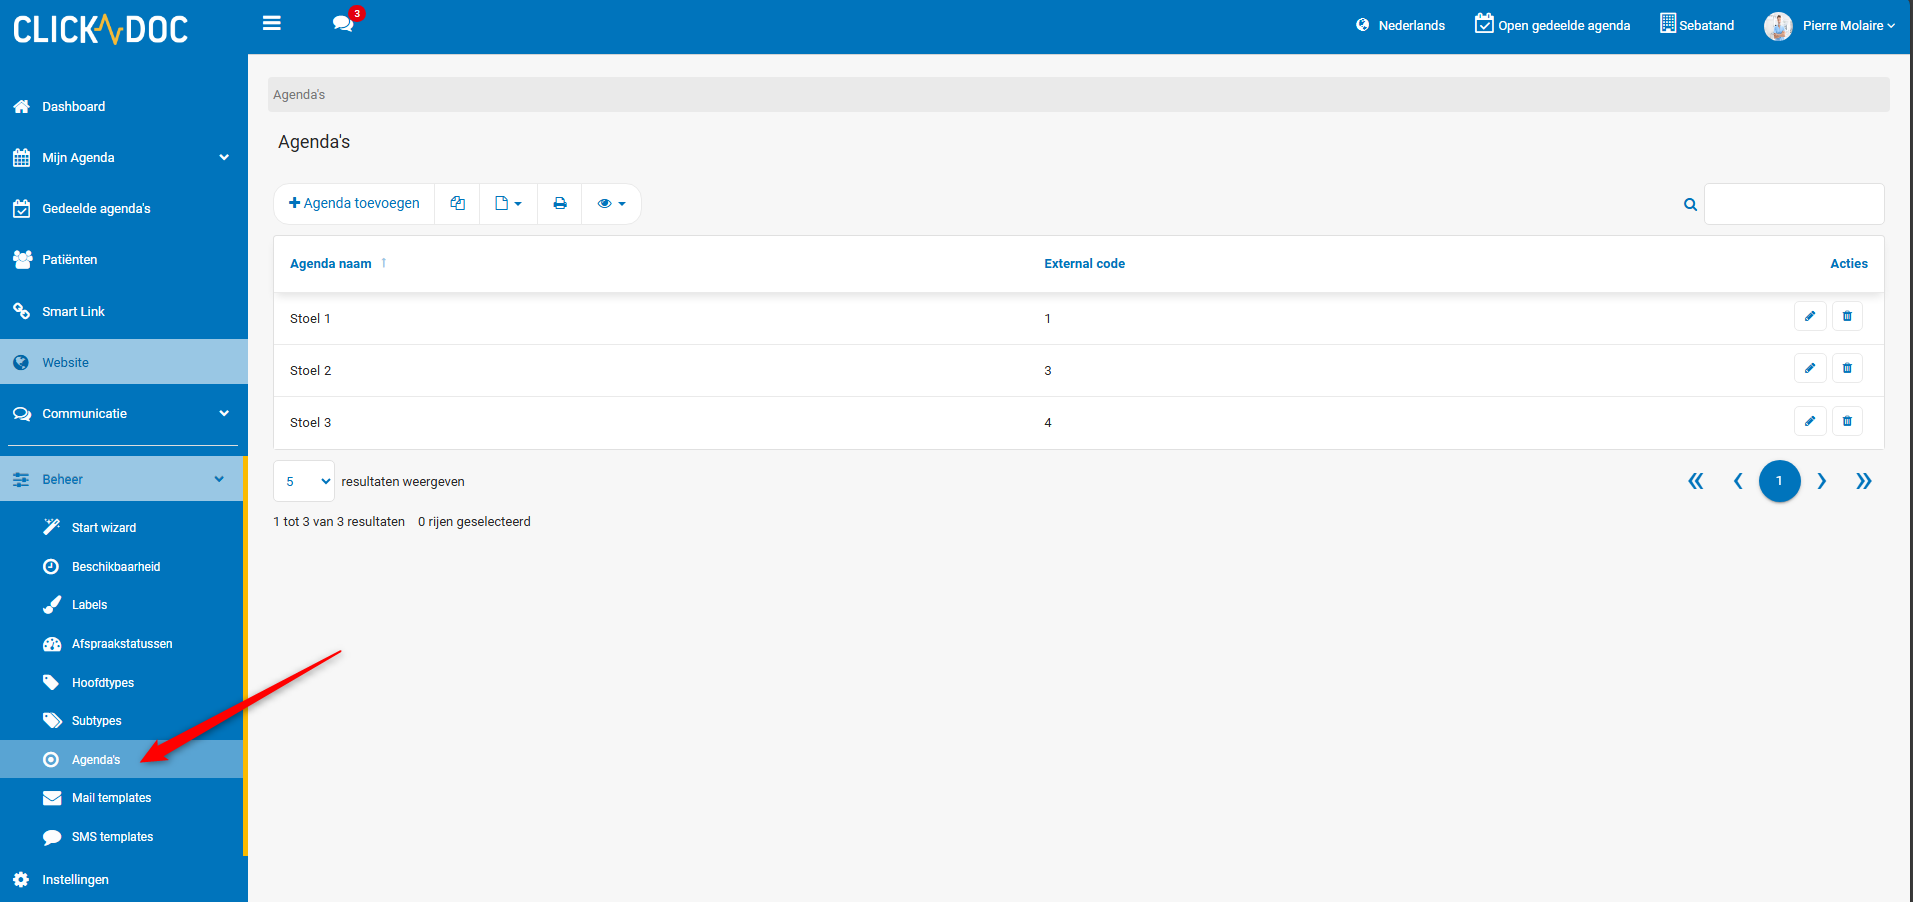This screenshot has height=902, width=1913.
Task: Click the search magnifier icon
Action: (x=1690, y=204)
